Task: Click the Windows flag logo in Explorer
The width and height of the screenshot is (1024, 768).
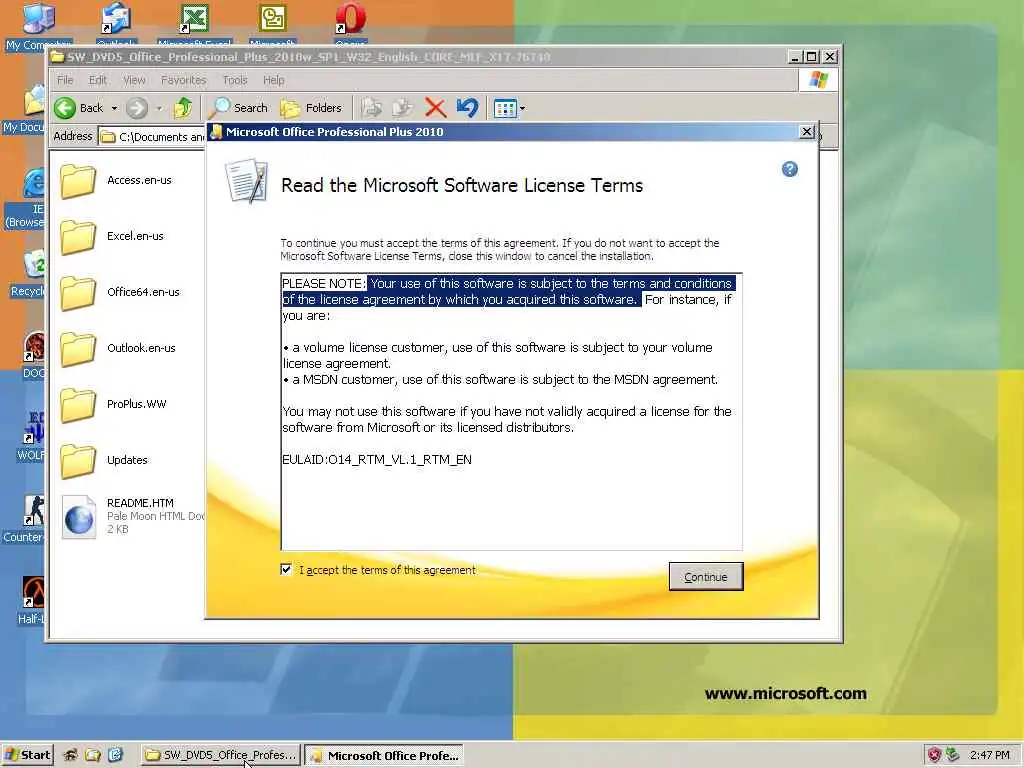Action: (818, 80)
